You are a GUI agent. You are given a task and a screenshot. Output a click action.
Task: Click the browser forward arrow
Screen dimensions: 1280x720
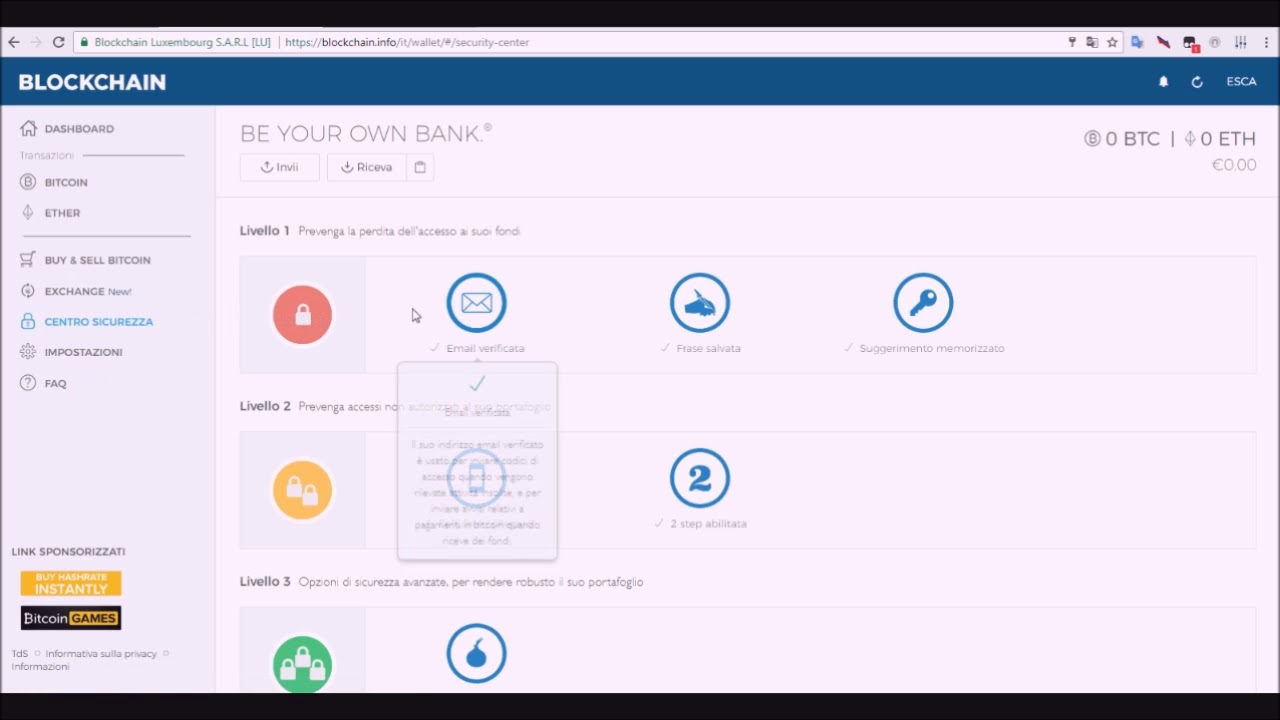point(36,42)
